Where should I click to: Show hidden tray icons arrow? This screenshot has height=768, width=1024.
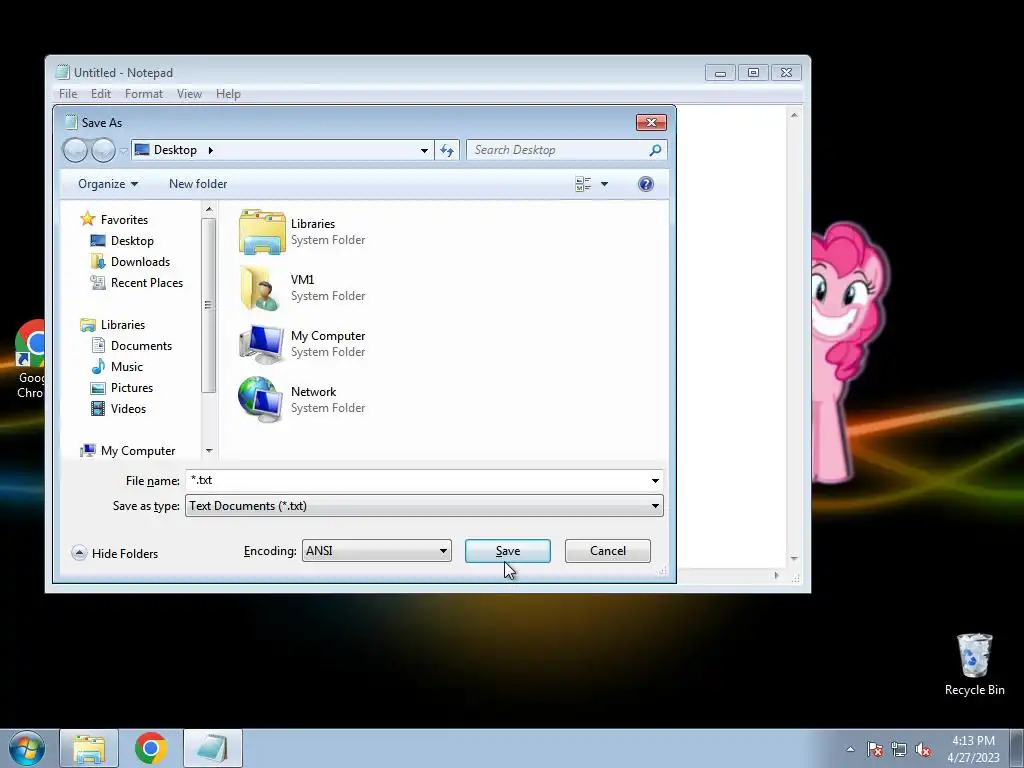pos(850,749)
